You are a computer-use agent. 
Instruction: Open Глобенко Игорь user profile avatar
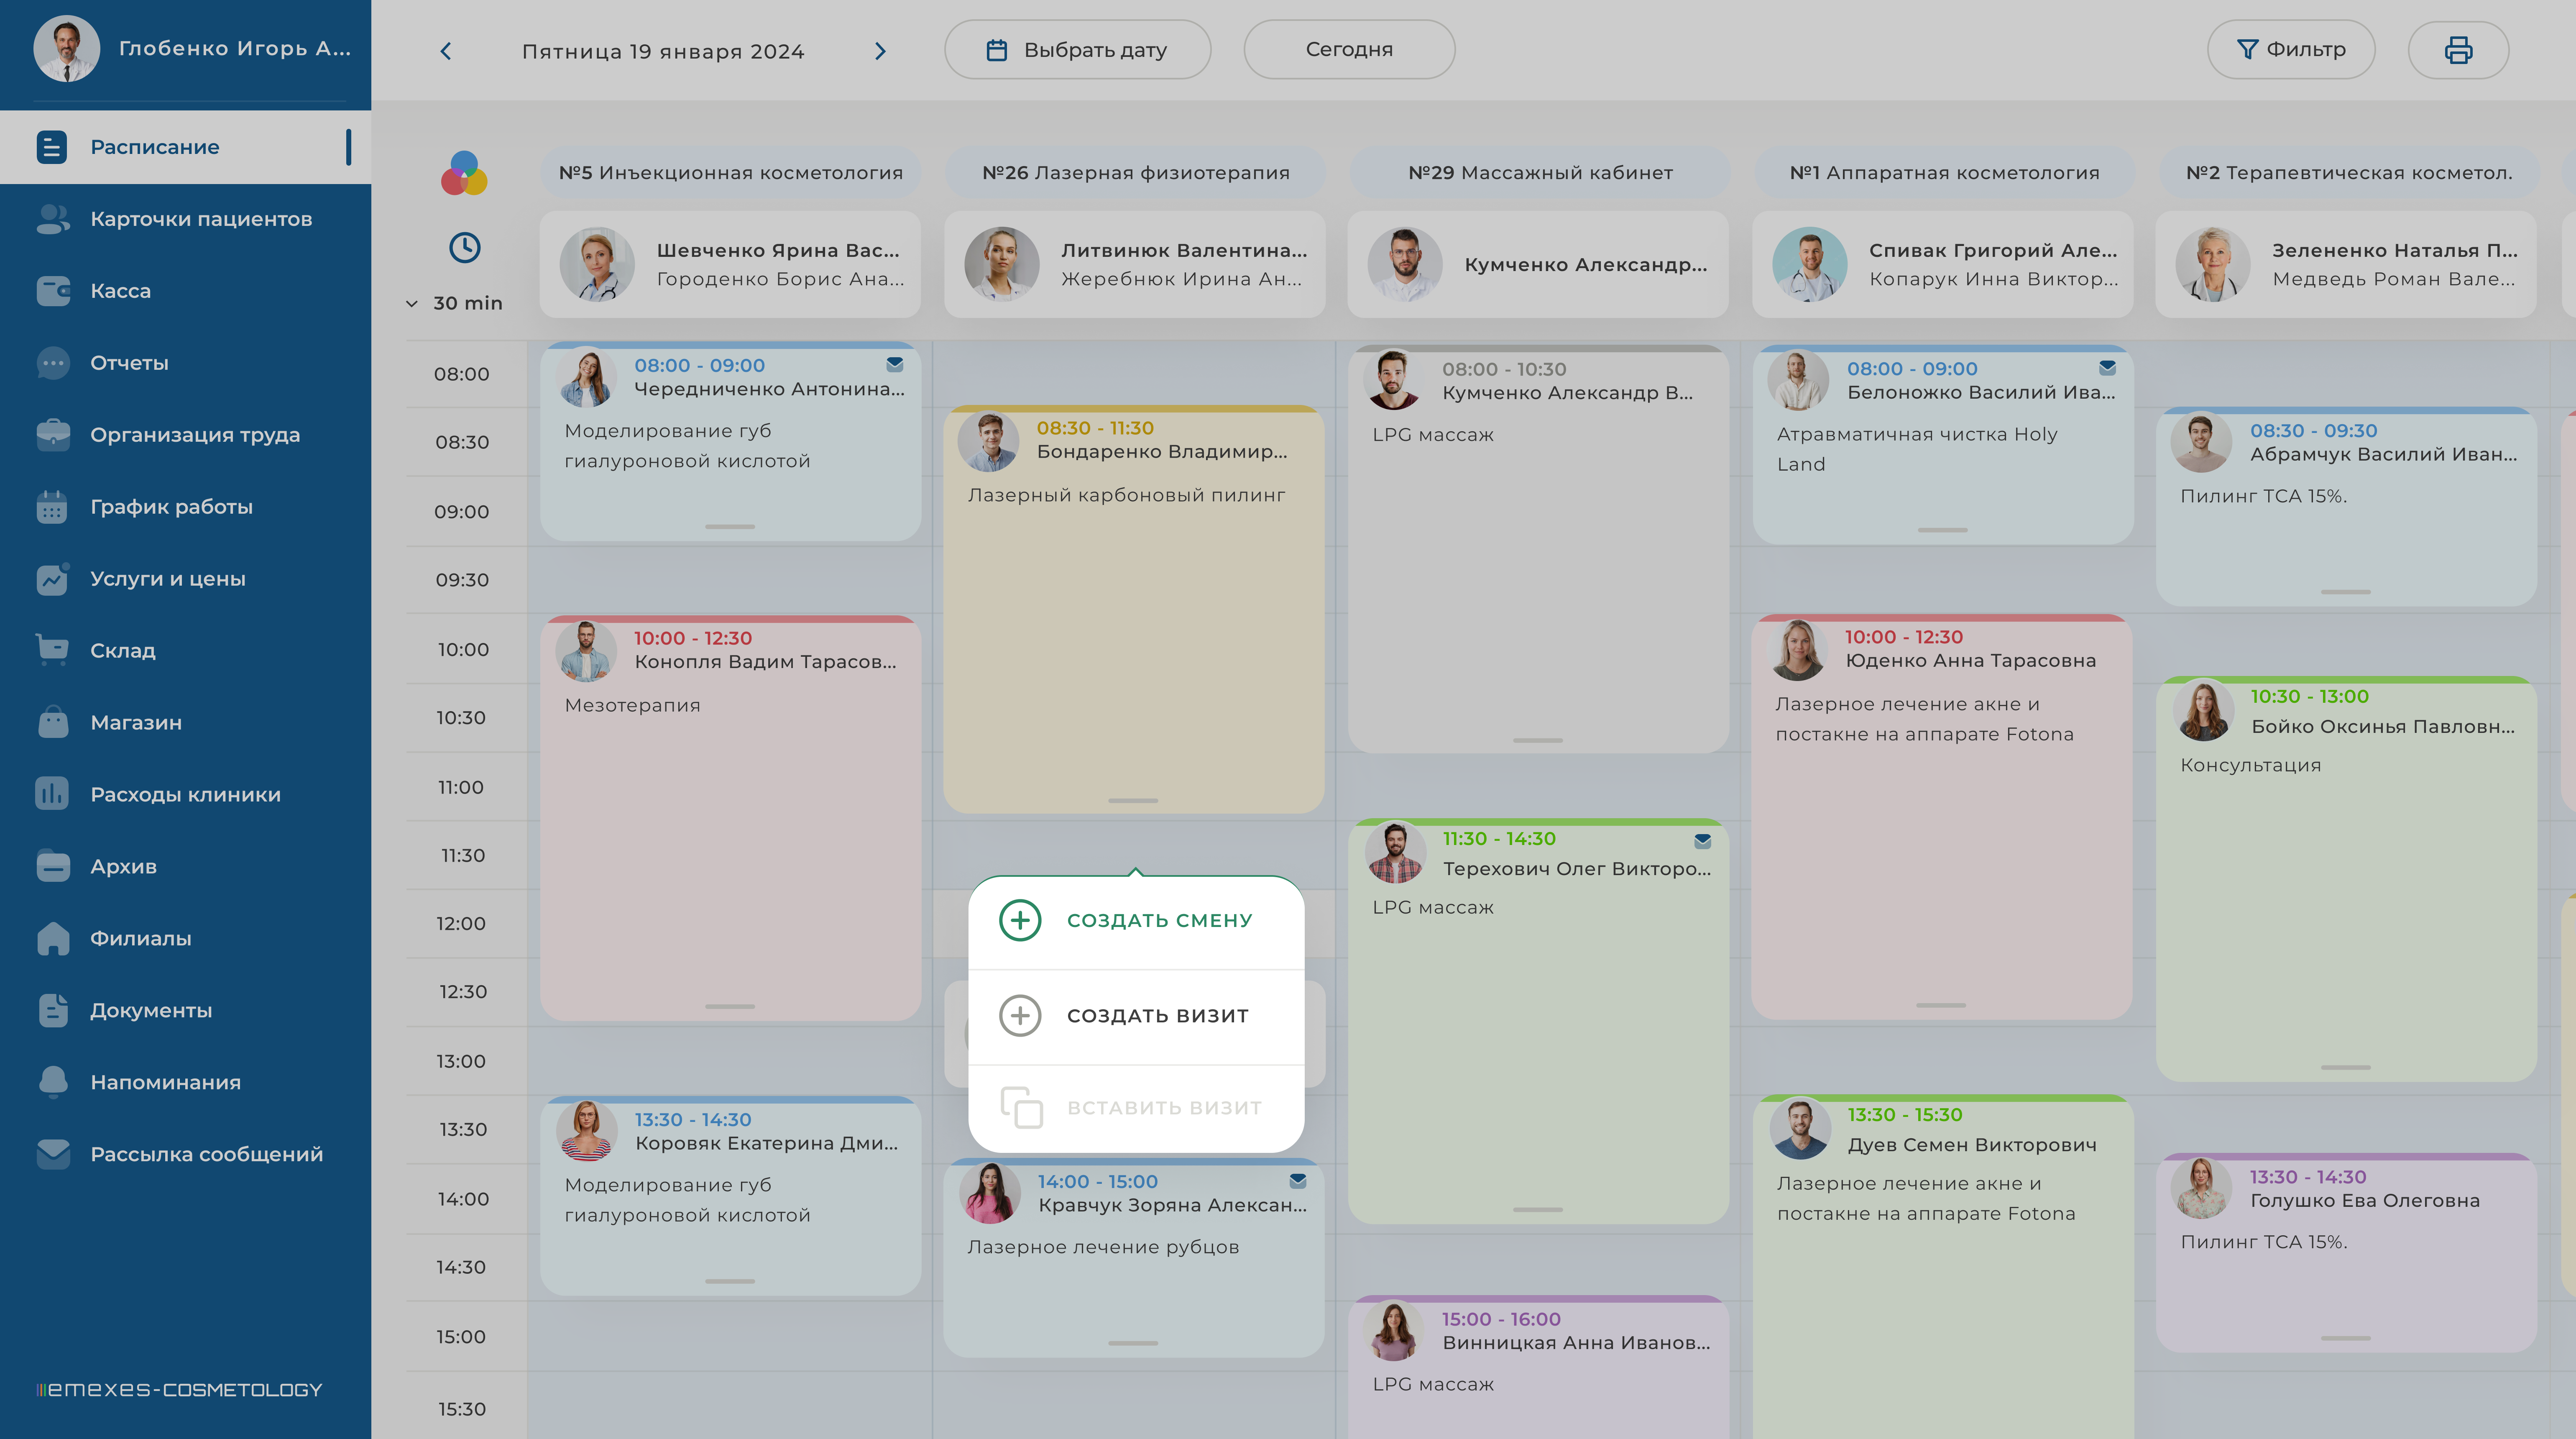tap(66, 48)
